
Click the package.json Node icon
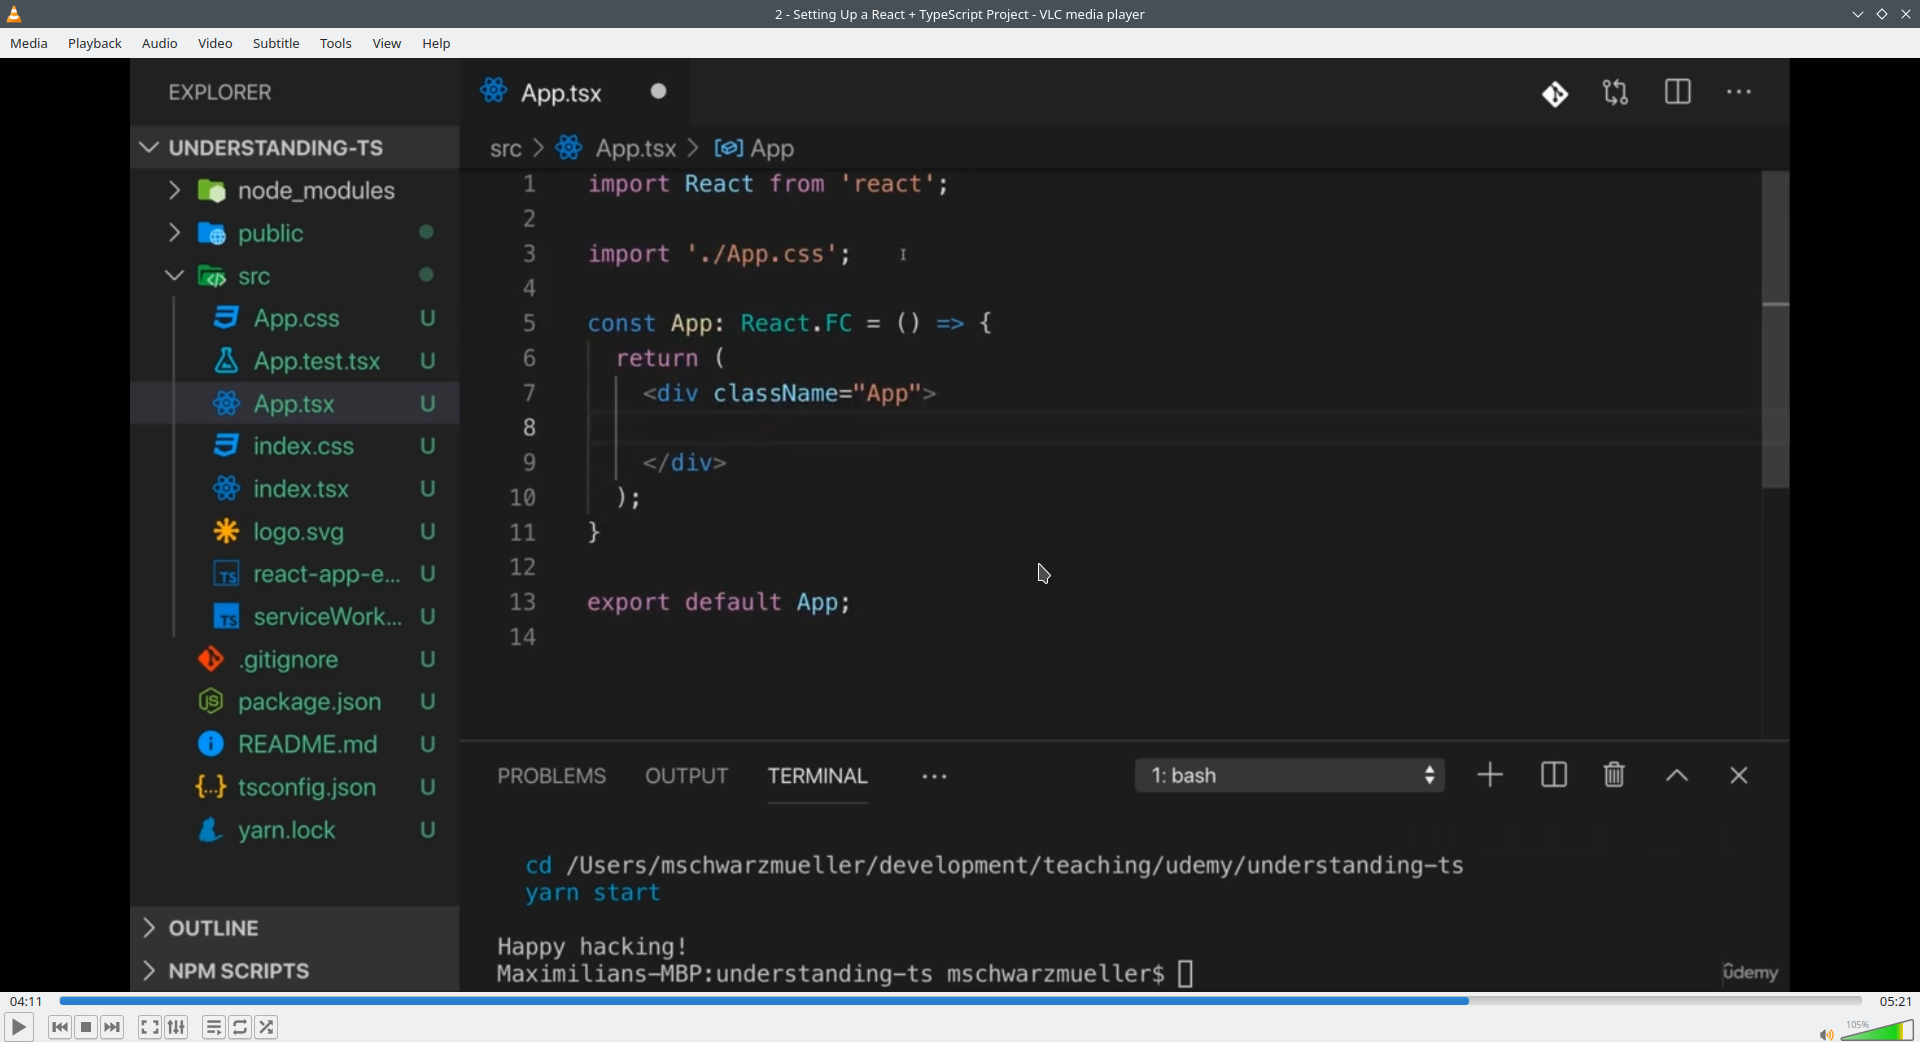point(211,702)
